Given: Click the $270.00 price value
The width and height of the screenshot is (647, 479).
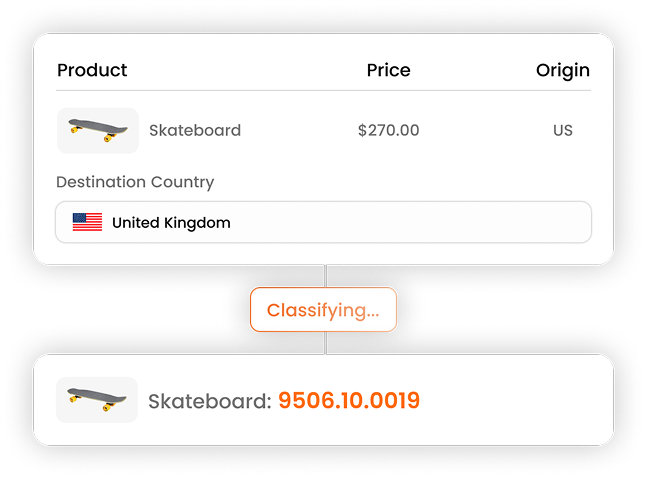Looking at the screenshot, I should point(388,130).
